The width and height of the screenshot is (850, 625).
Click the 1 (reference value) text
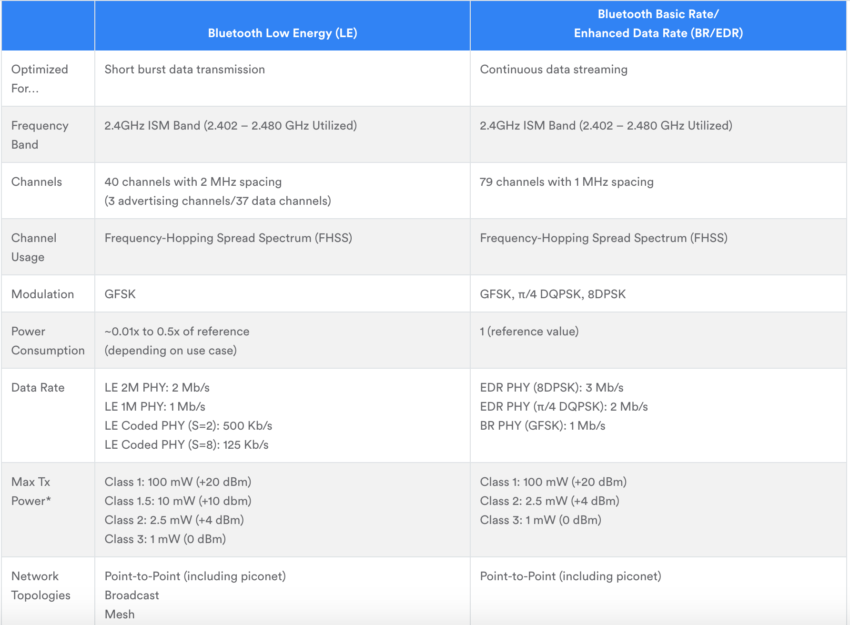tap(529, 331)
